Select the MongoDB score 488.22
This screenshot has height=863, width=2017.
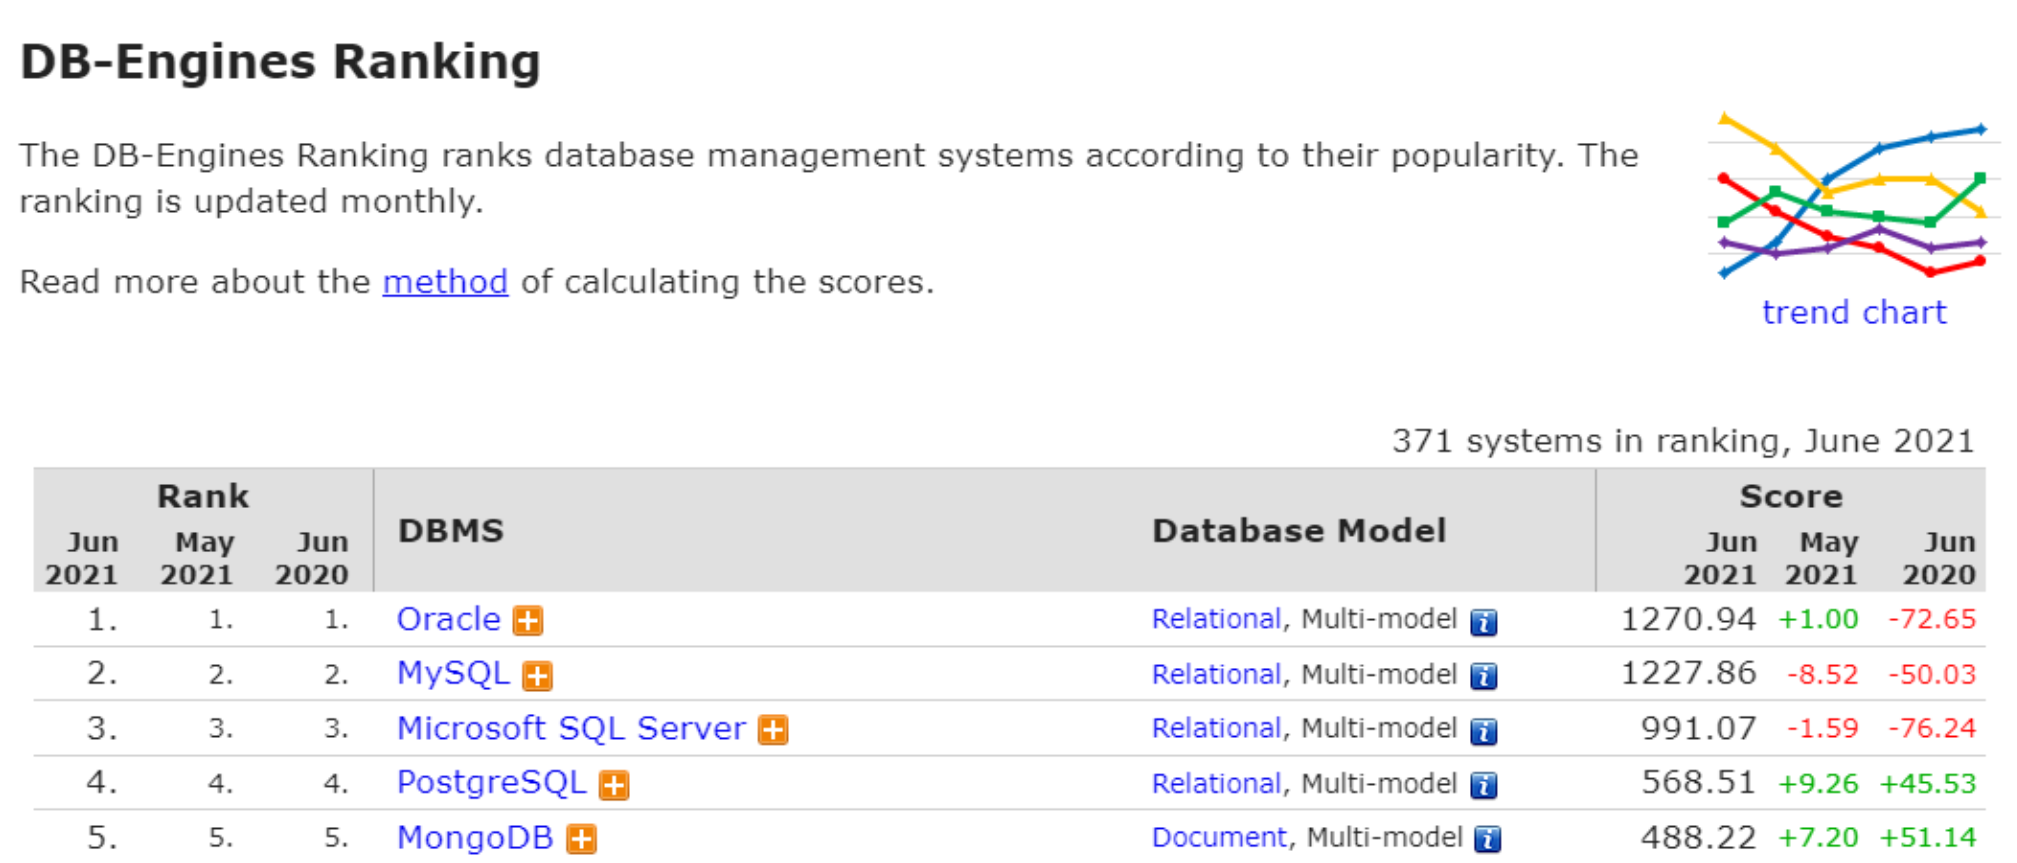1698,837
